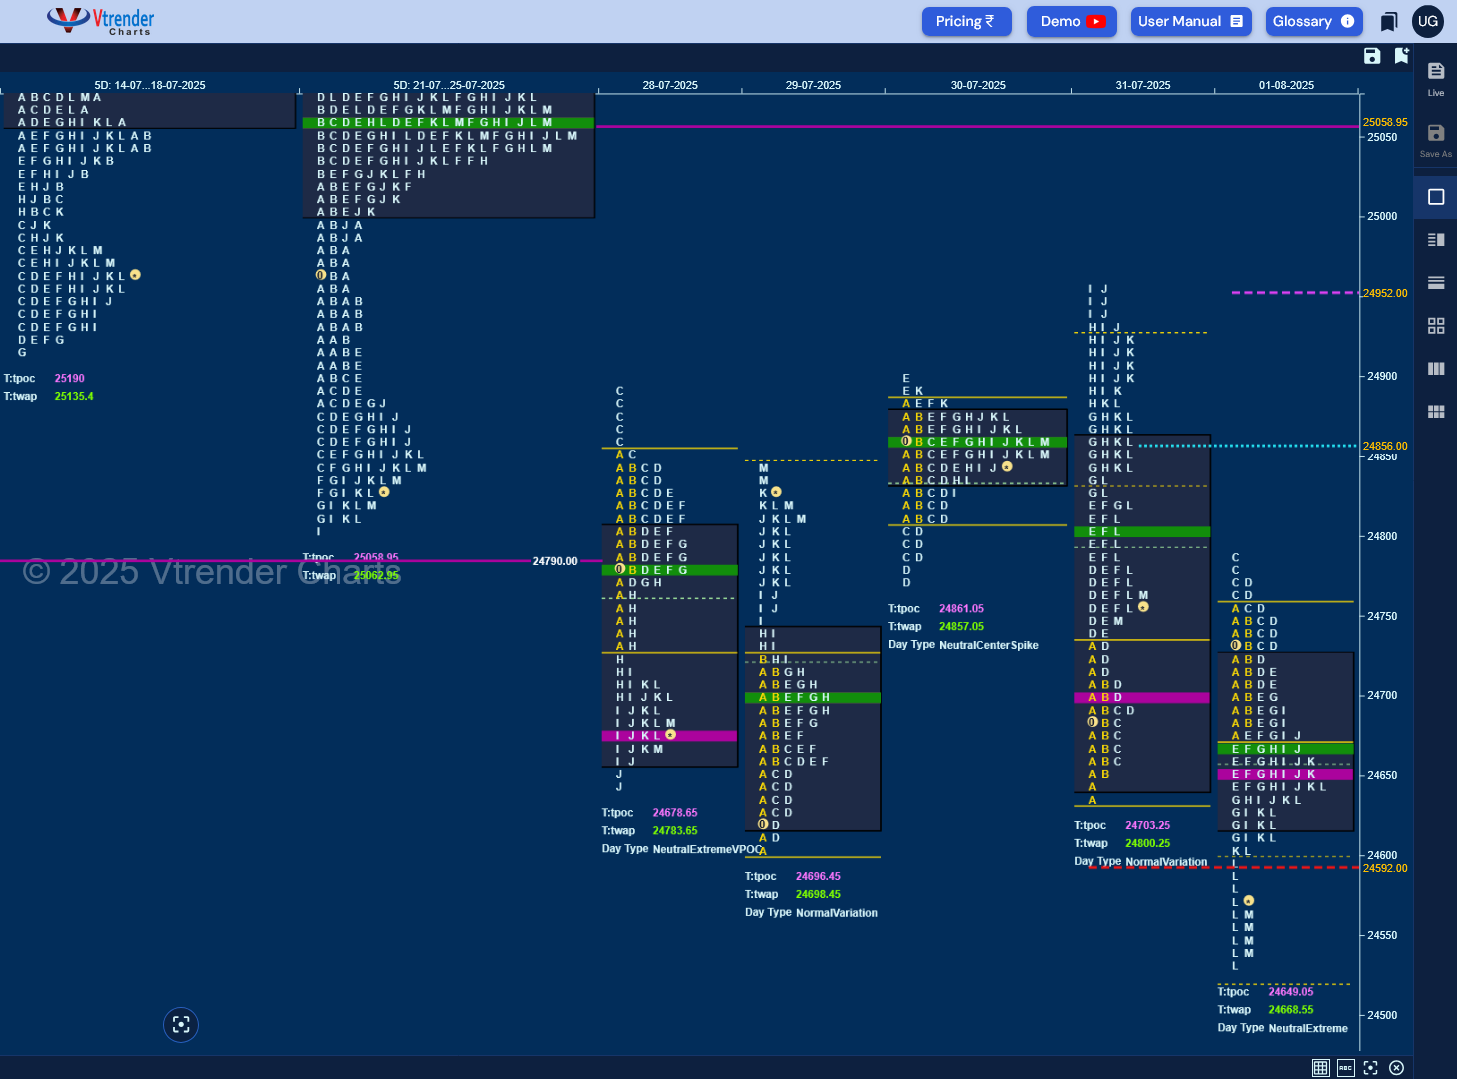Screen dimensions: 1457x1079
Task: Choose the horizontal rows layout icon
Action: 1436,283
